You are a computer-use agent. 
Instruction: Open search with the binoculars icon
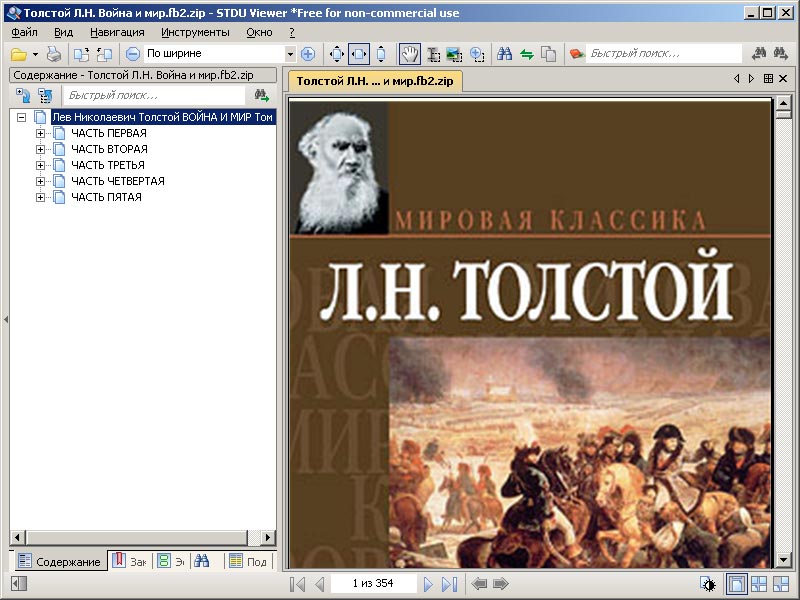click(x=505, y=53)
